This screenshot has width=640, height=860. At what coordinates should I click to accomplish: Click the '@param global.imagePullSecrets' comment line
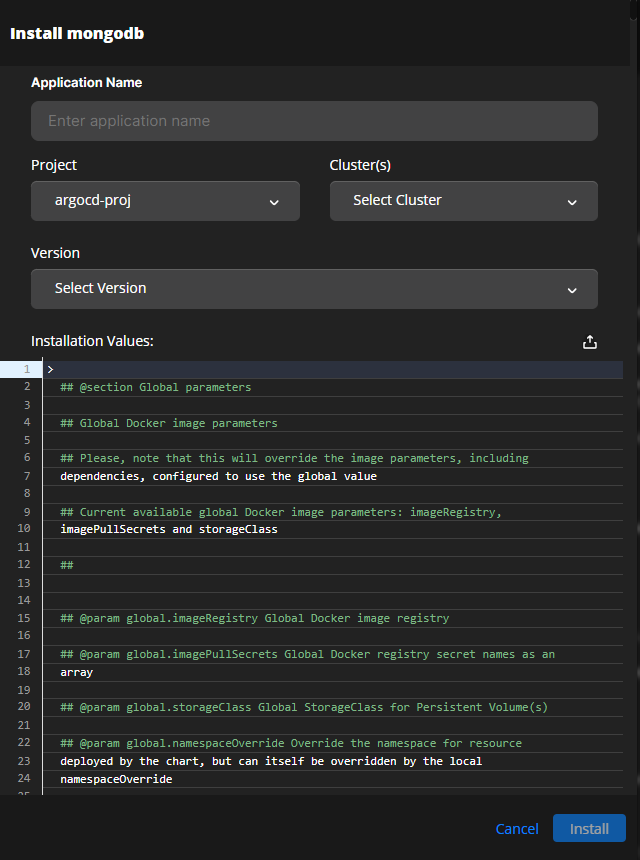pyautogui.click(x=307, y=654)
